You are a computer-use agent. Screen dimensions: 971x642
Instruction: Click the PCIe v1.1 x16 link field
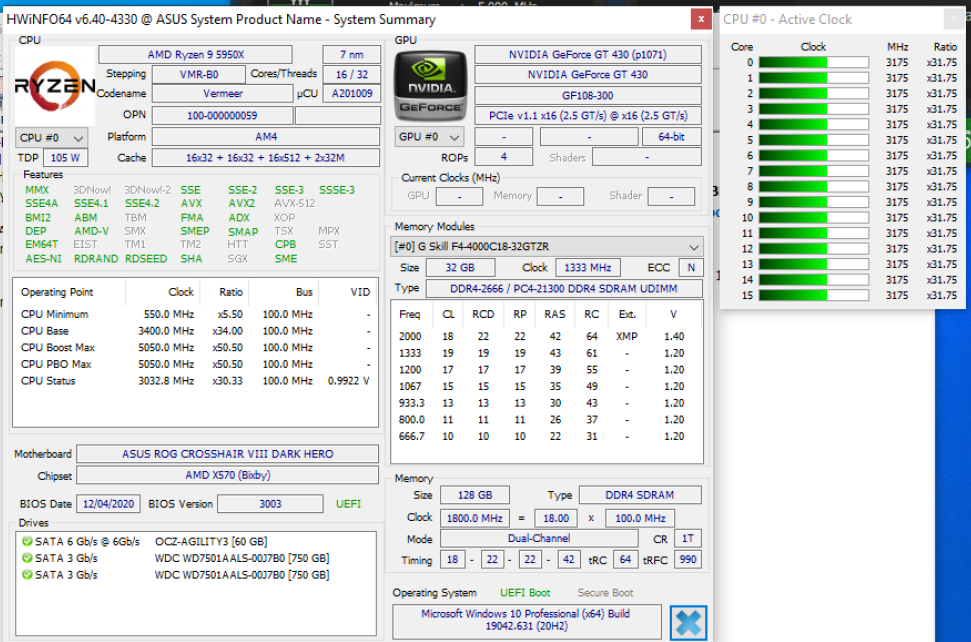pyautogui.click(x=588, y=116)
